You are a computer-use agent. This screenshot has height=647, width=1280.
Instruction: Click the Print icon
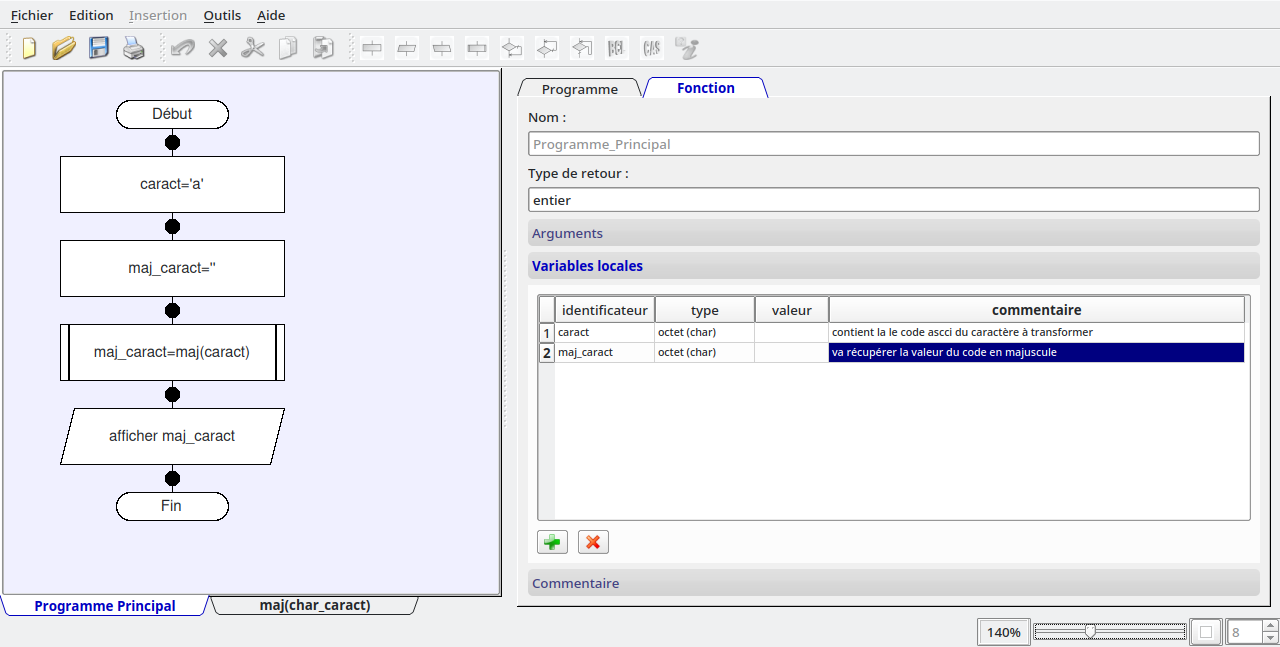click(x=134, y=48)
